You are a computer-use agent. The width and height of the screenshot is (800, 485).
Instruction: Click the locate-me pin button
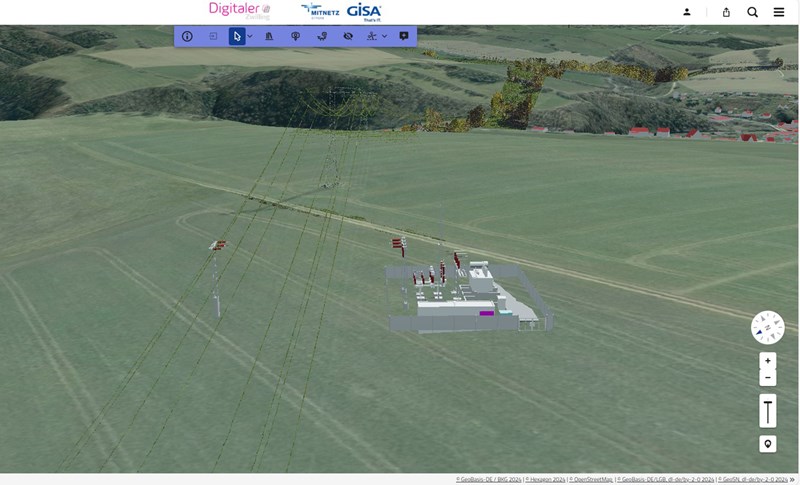pyautogui.click(x=768, y=444)
